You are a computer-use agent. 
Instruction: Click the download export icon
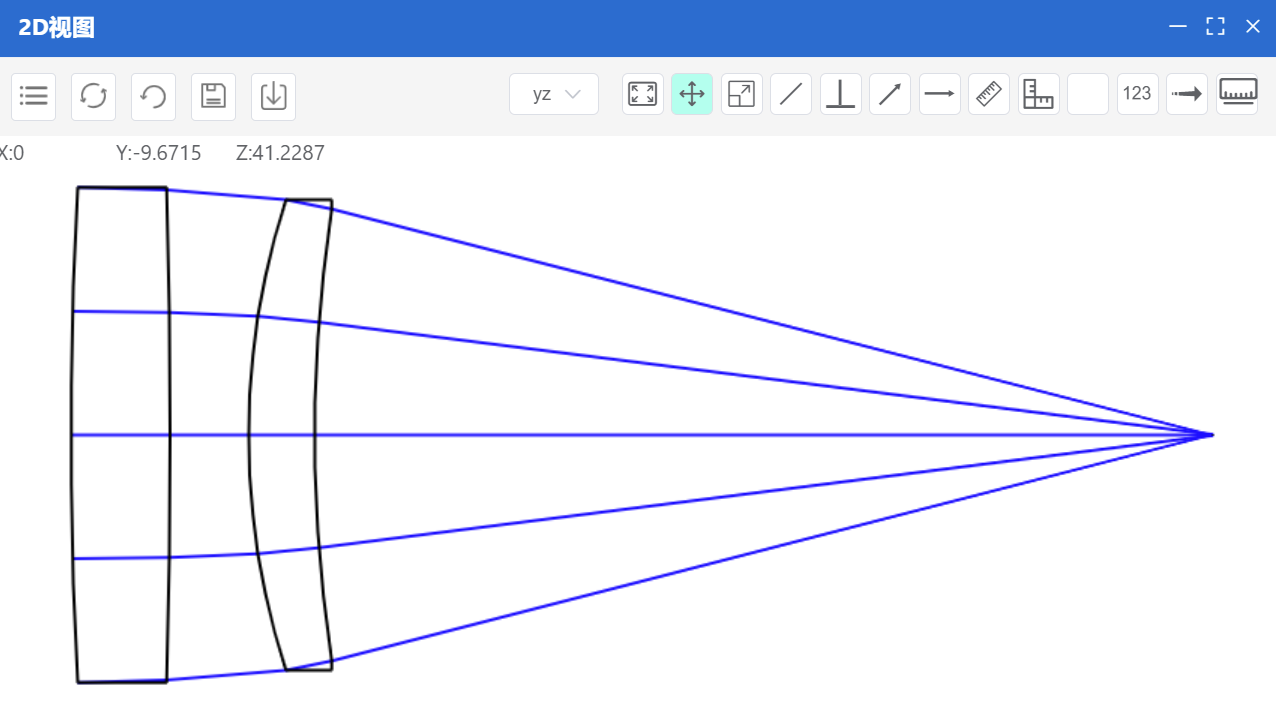point(273,96)
